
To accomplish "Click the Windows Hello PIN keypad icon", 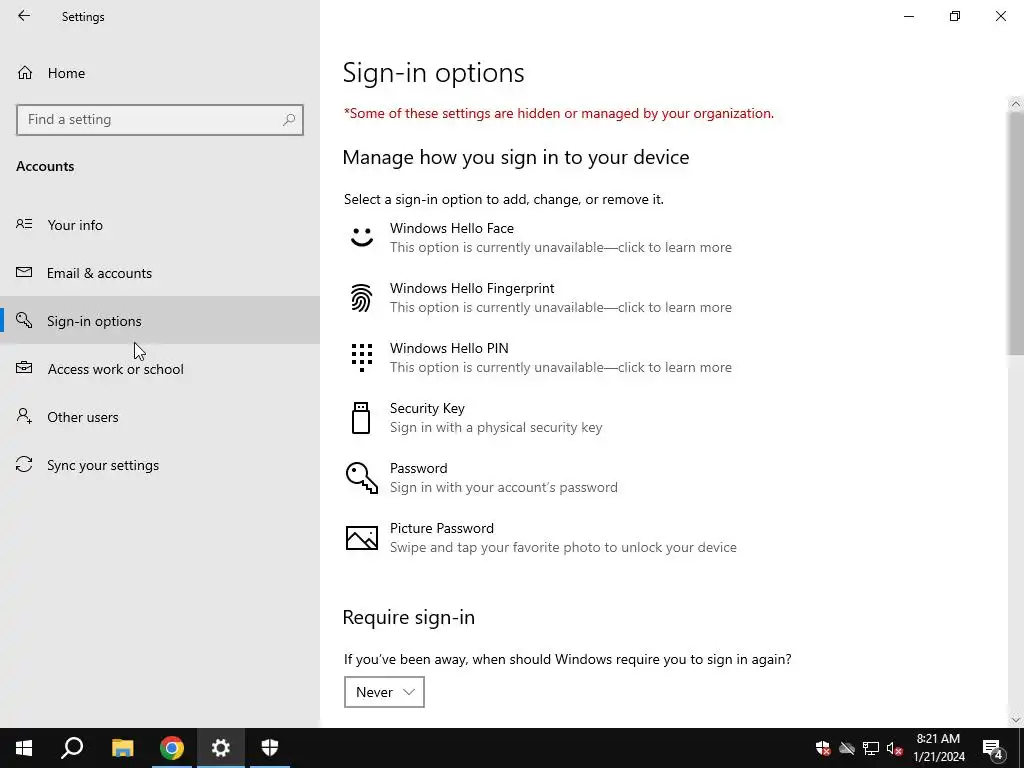I will (x=362, y=358).
